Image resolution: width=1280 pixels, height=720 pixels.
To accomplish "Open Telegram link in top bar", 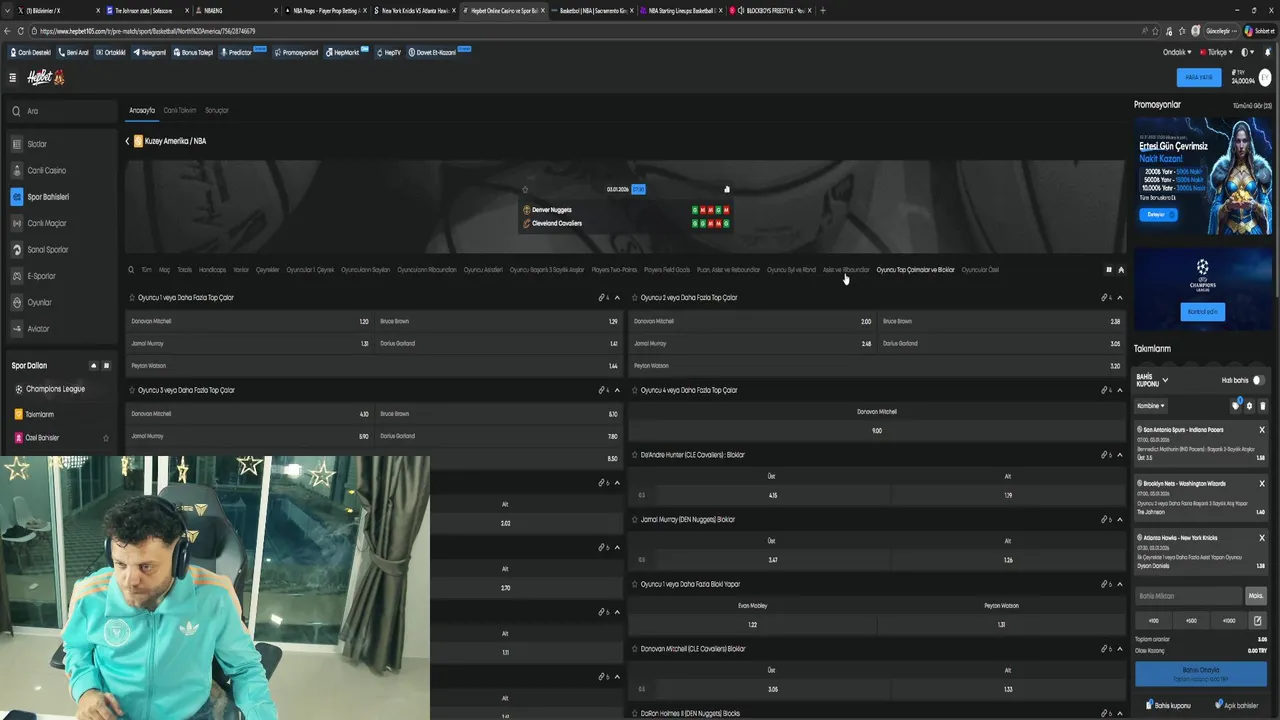I will click(149, 52).
